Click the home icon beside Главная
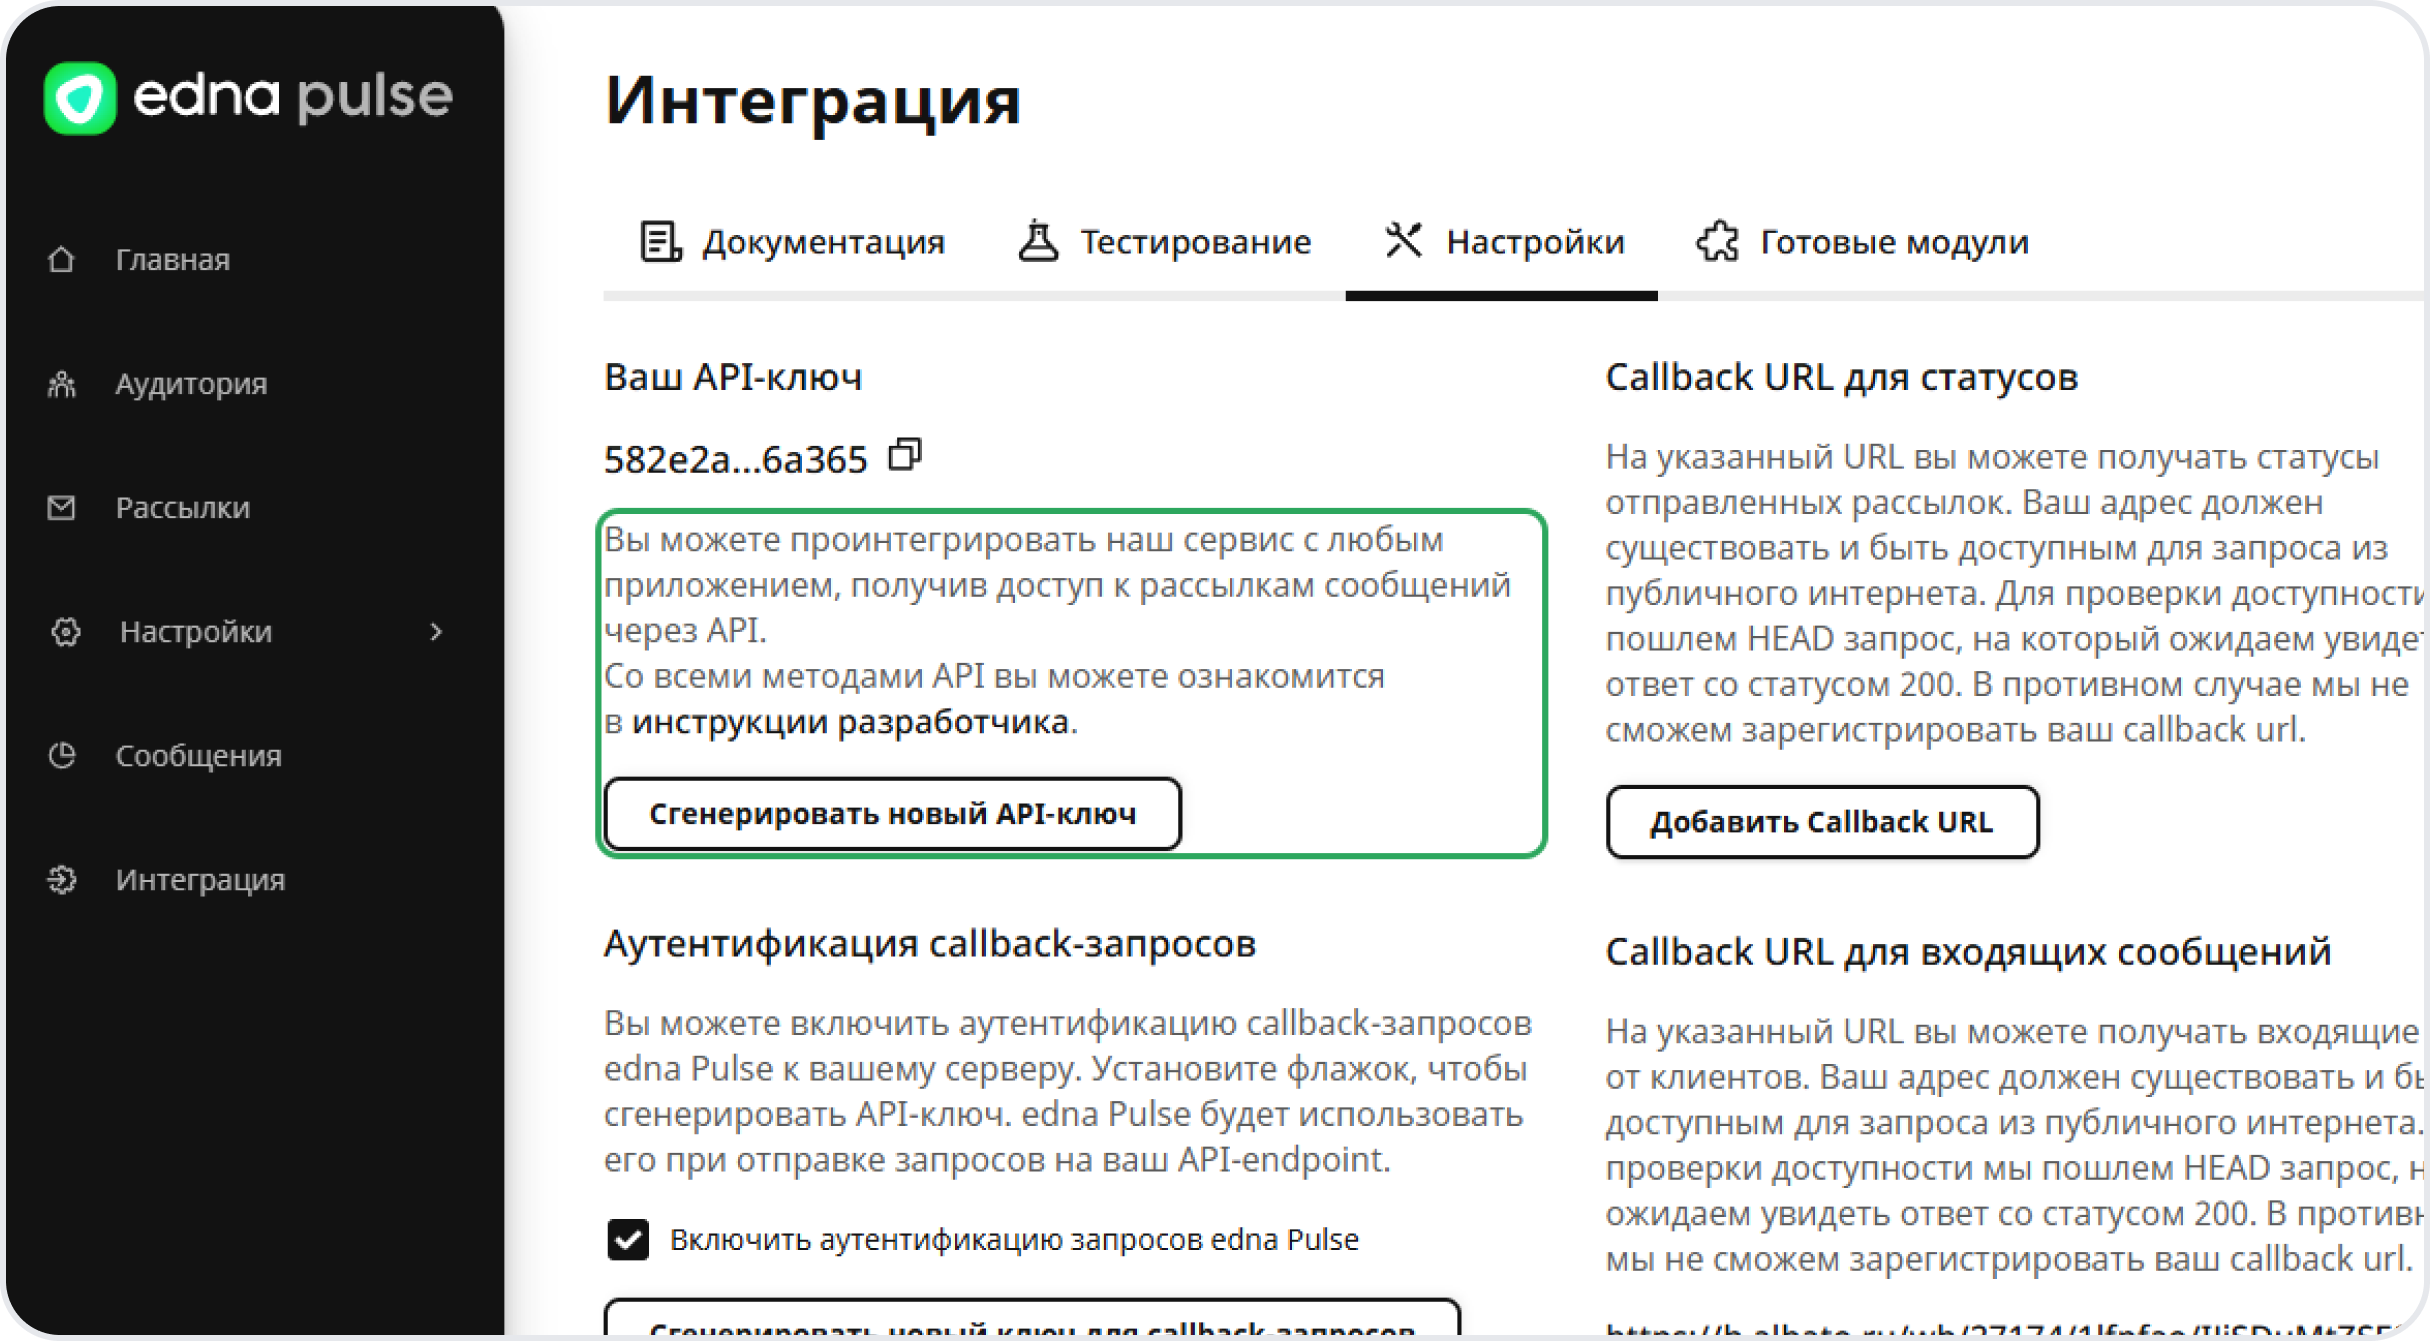The width and height of the screenshot is (2430, 1341). [x=62, y=259]
